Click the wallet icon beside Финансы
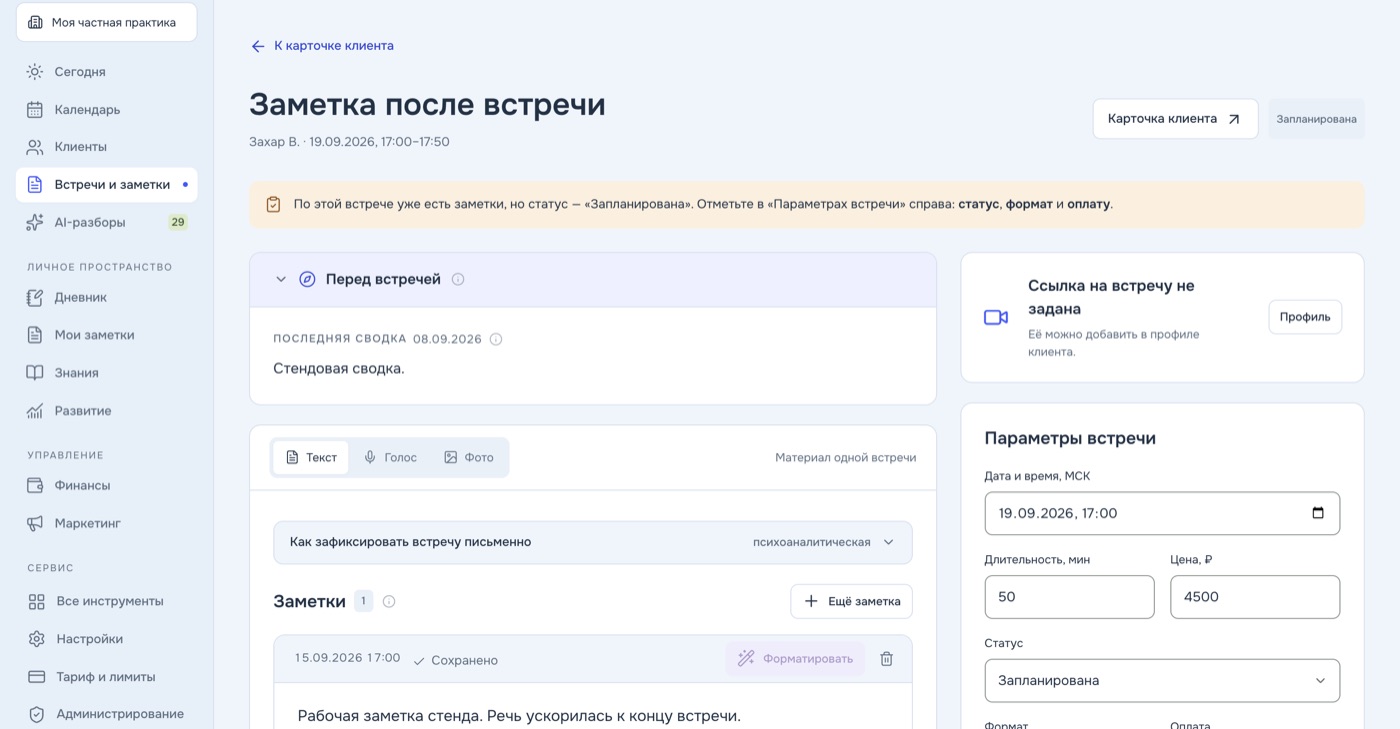This screenshot has width=1400, height=729. coord(35,485)
